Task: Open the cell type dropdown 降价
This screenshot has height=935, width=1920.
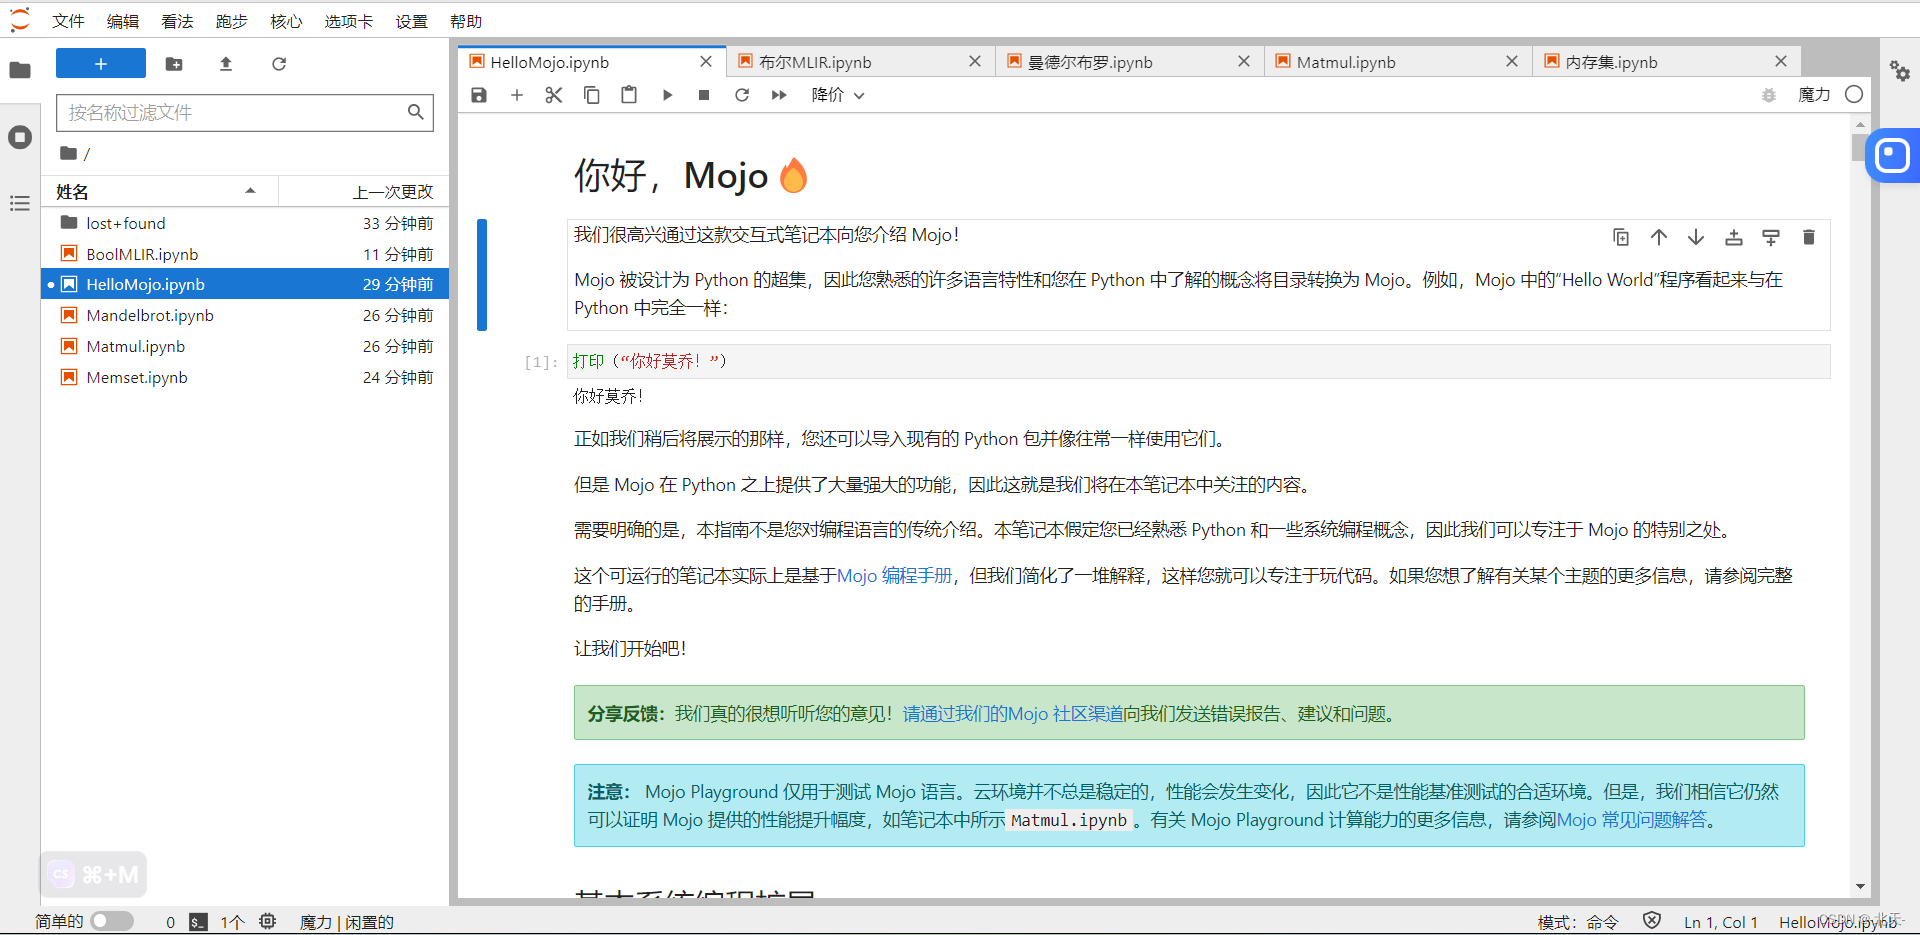Action: coord(838,95)
